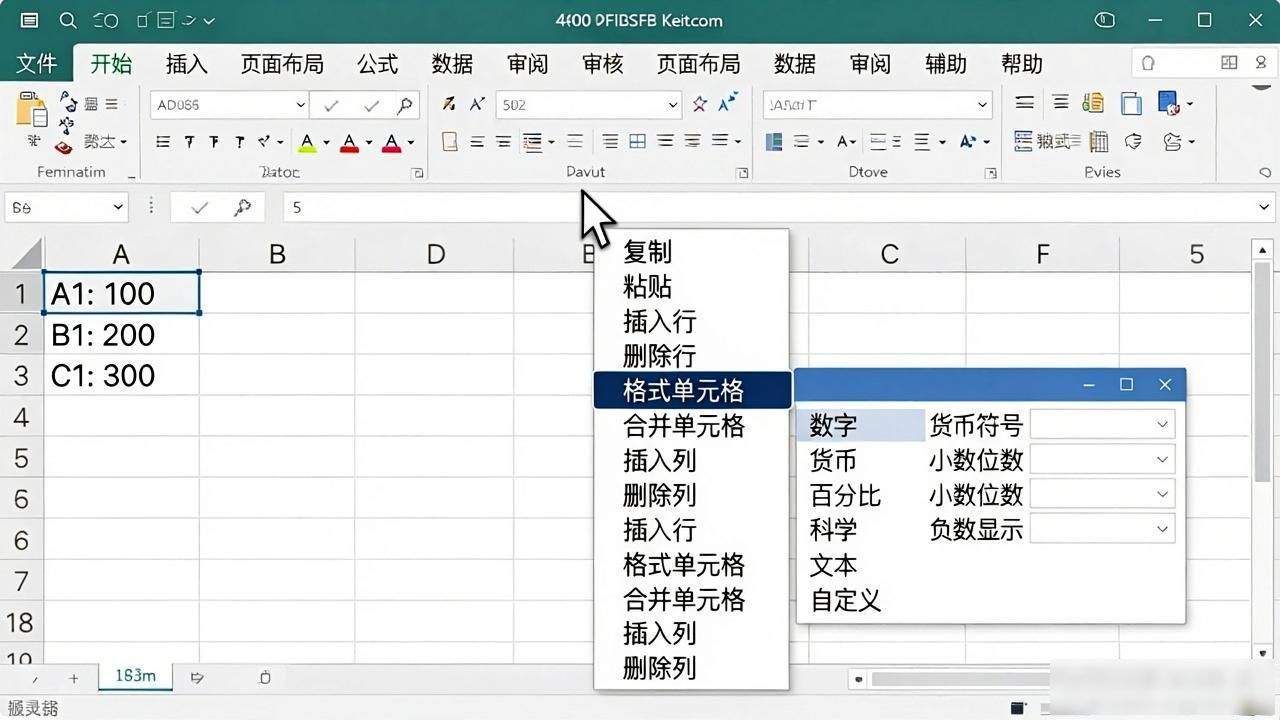Apply yellow-underlined A highlight color
The image size is (1280, 720).
307,143
